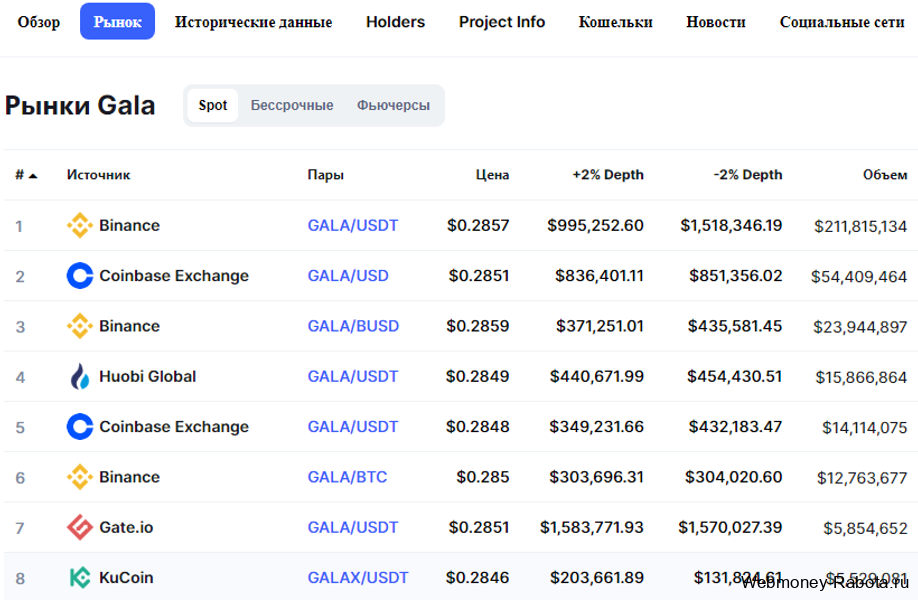Click the volume value $54,409,464

pos(859,277)
